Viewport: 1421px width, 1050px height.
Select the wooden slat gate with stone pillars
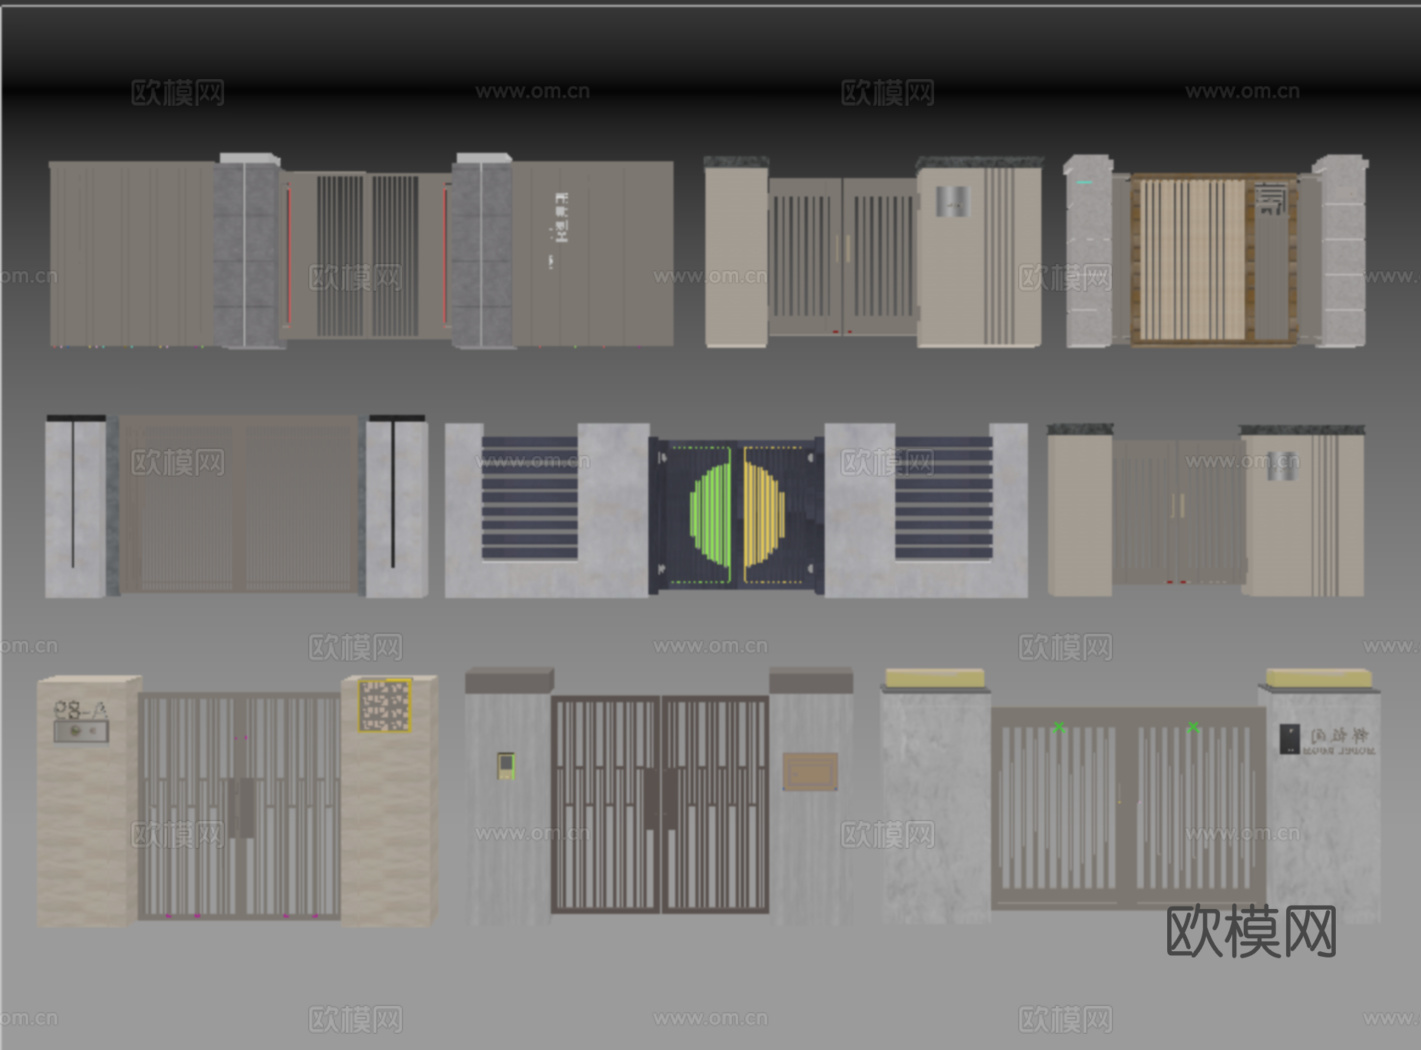click(x=1216, y=251)
